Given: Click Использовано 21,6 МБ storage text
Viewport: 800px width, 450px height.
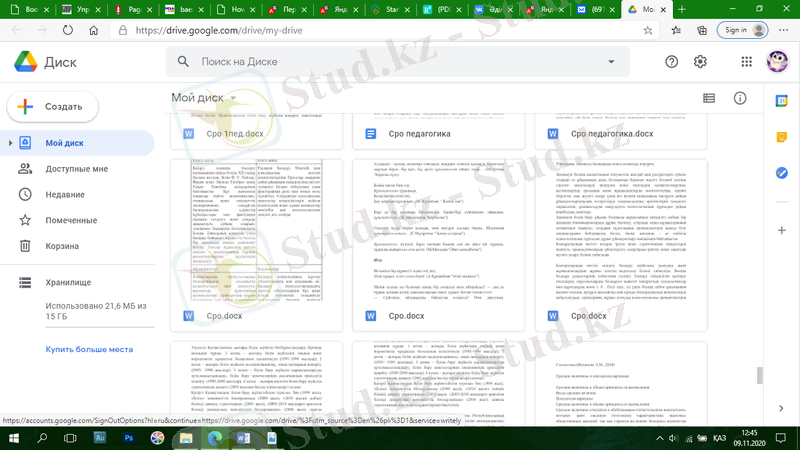Looking at the screenshot, I should [96, 311].
